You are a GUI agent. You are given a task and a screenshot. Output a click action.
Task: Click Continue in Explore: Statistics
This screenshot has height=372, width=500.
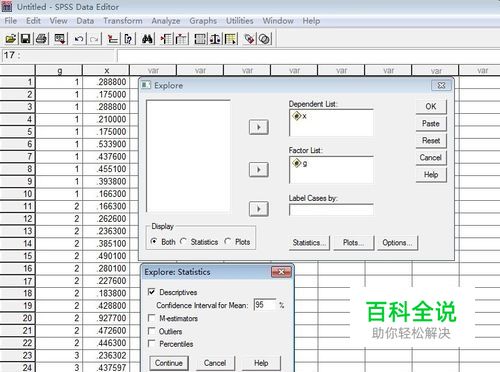click(169, 363)
